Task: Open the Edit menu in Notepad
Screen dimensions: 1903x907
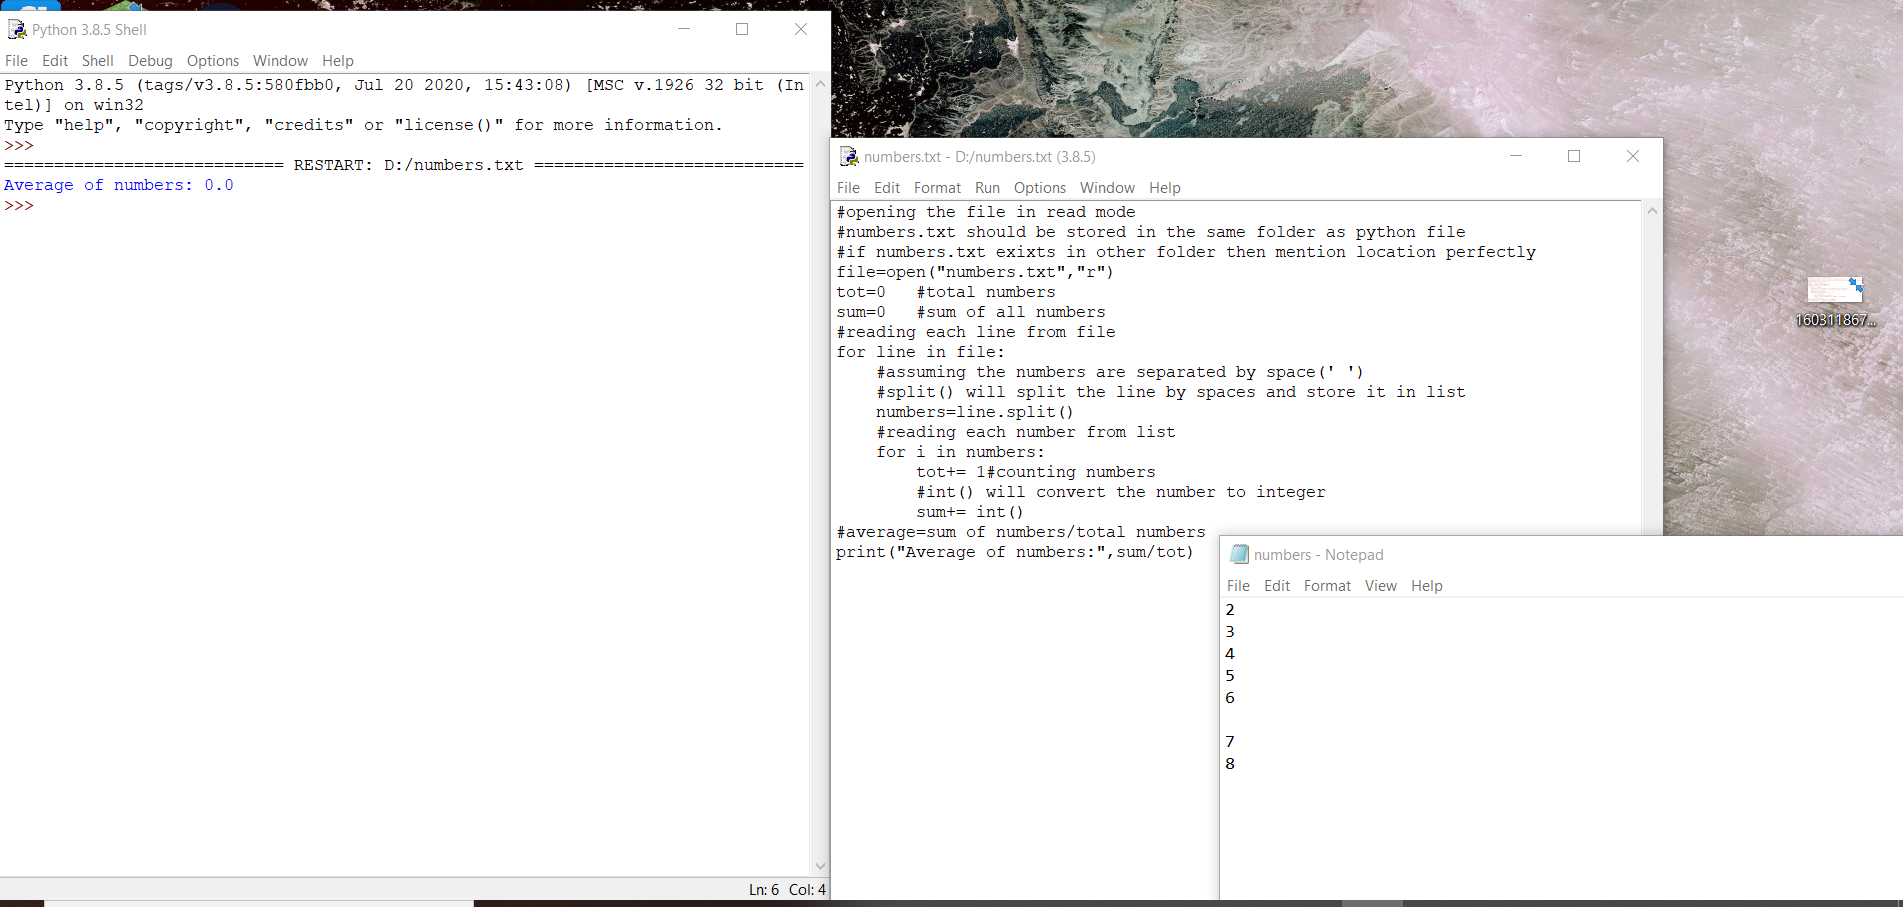Action: point(1276,586)
